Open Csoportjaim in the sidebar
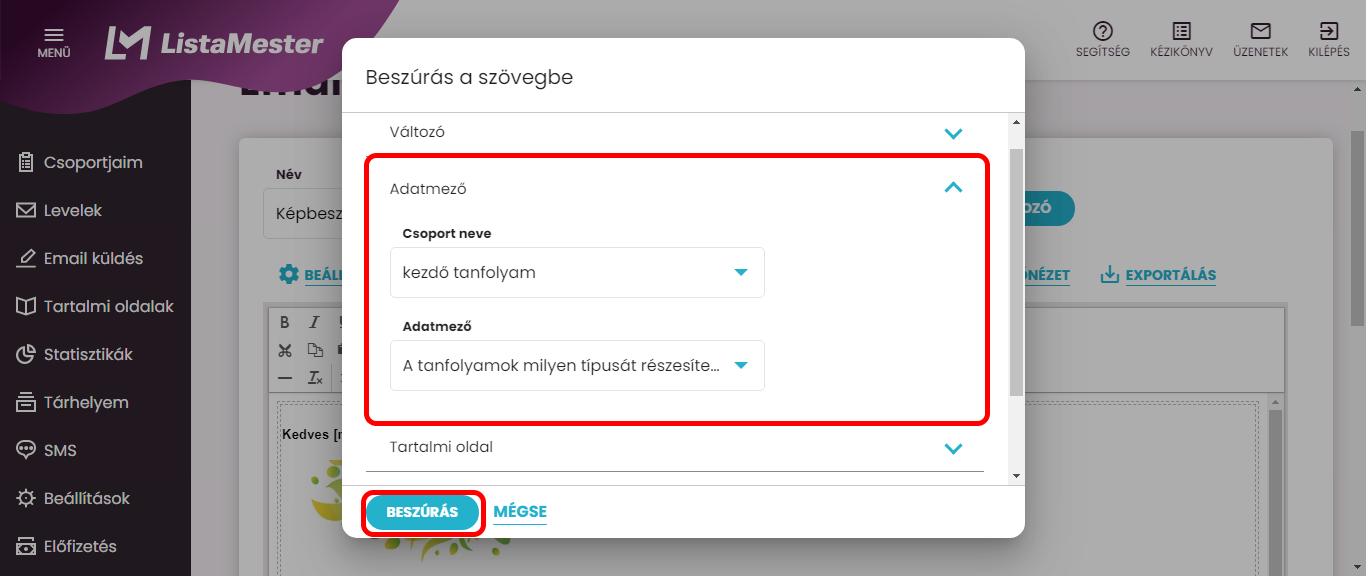 [93, 162]
